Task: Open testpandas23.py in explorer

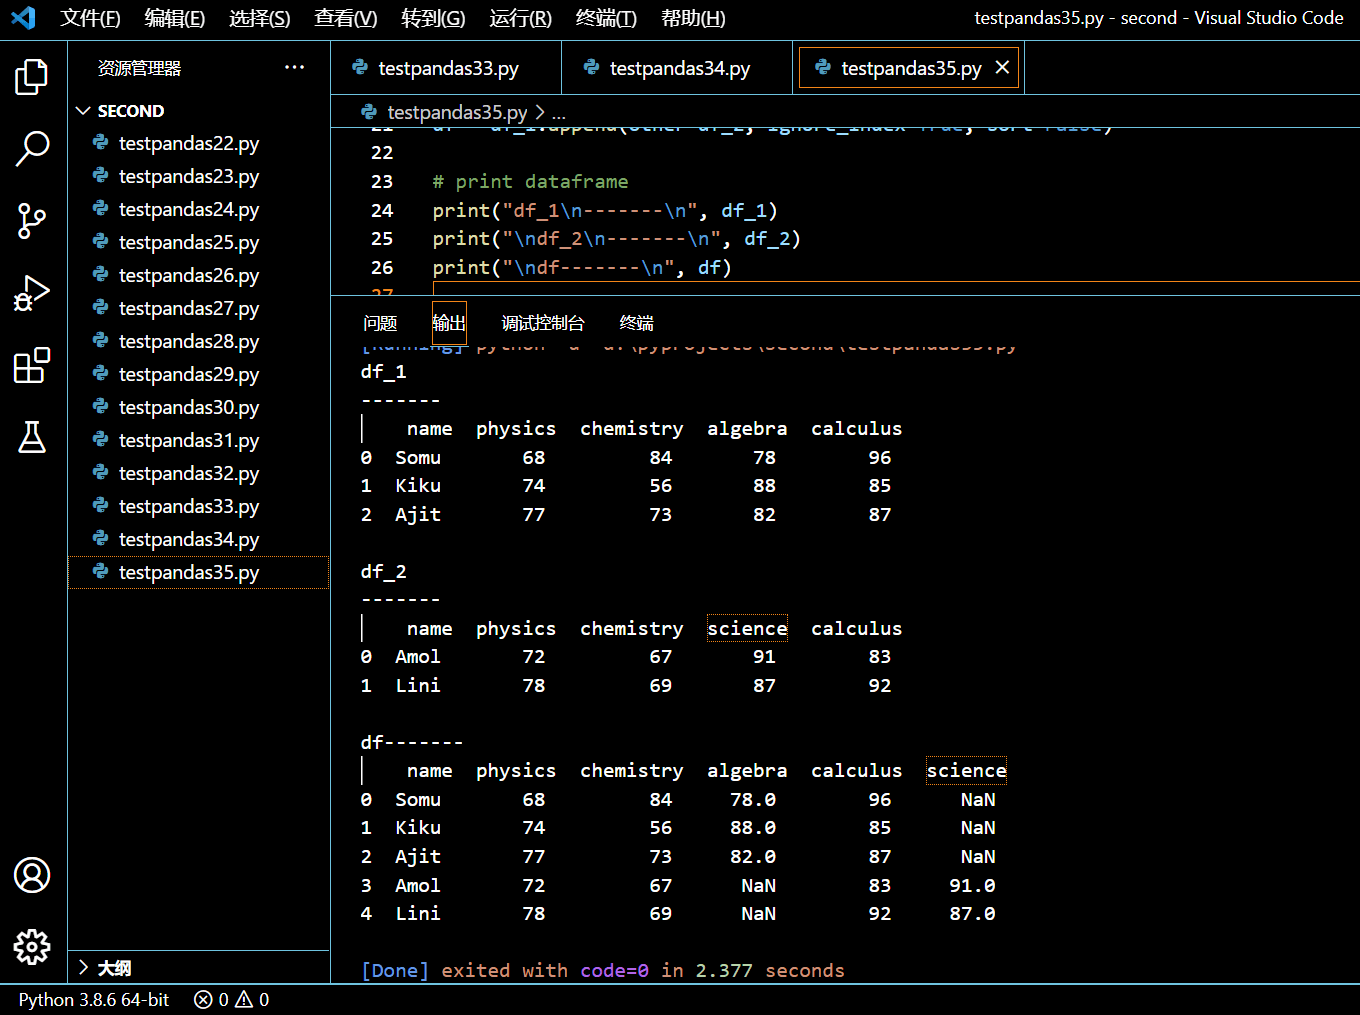Action: pyautogui.click(x=199, y=176)
